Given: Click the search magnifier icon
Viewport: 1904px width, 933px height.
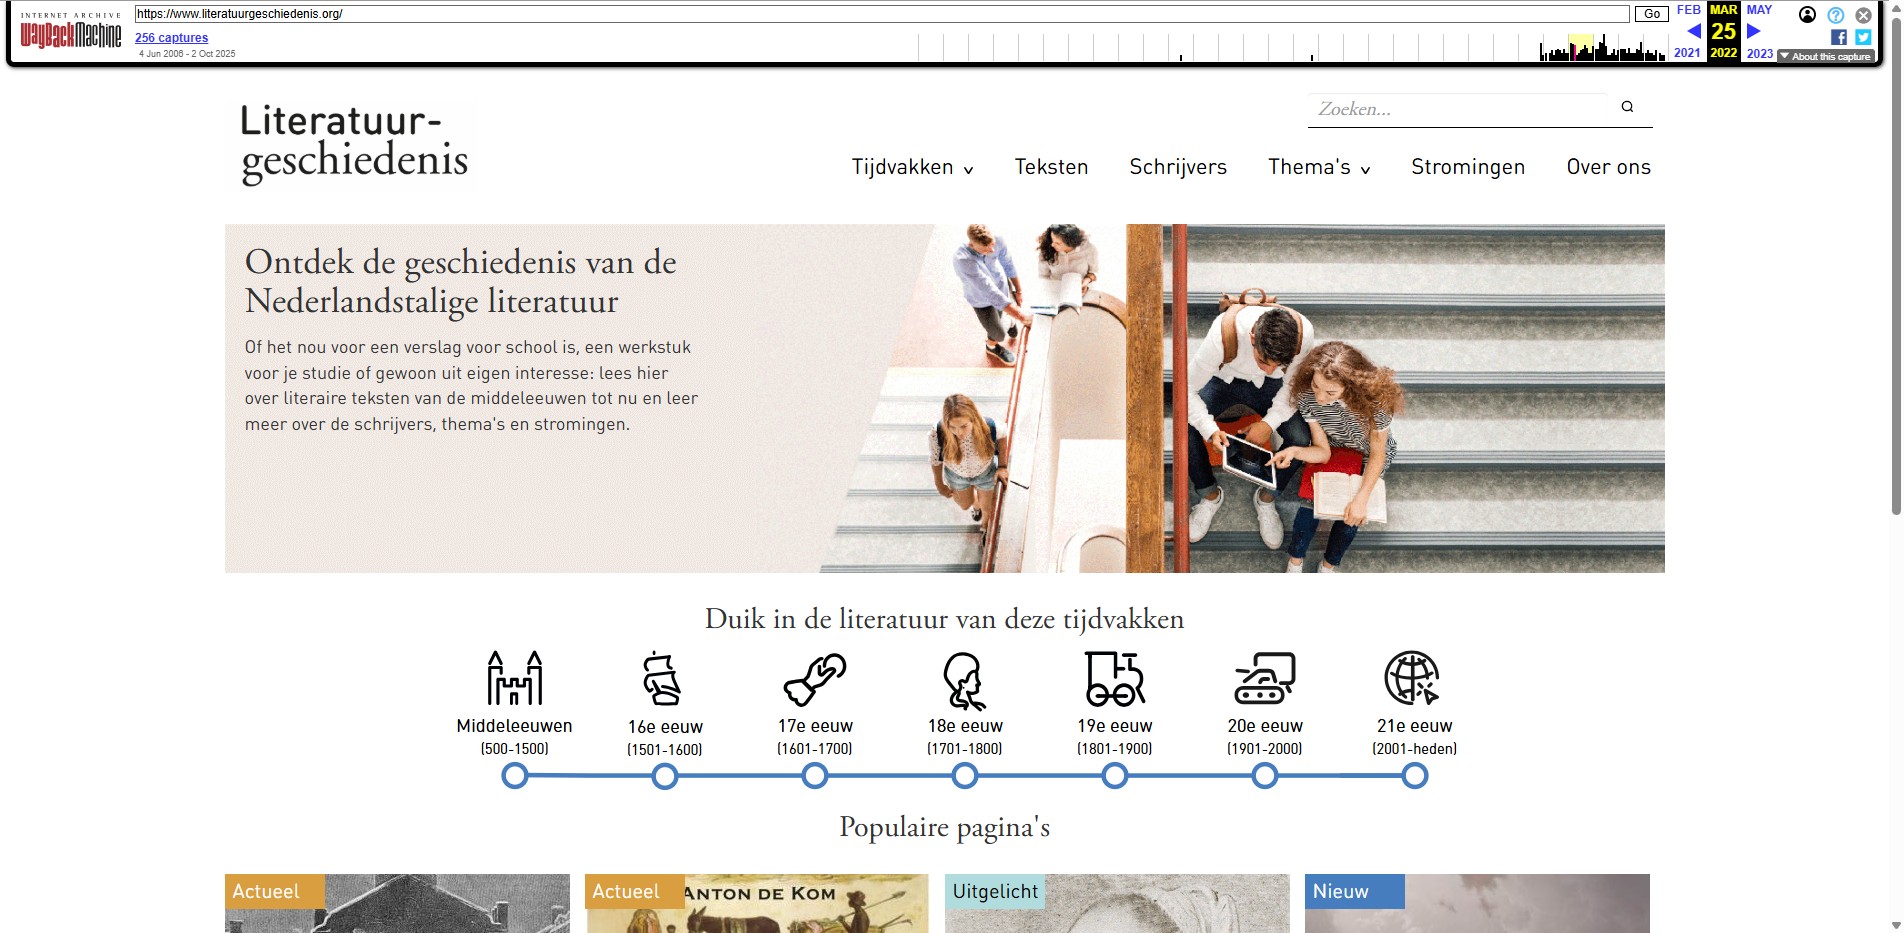Looking at the screenshot, I should click(1626, 106).
